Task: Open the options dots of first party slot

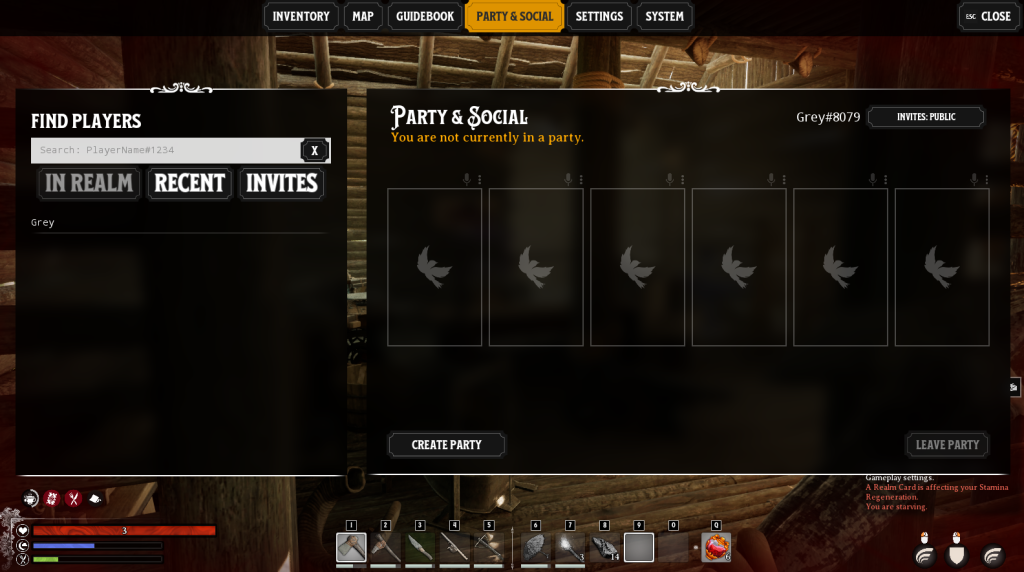Action: pyautogui.click(x=479, y=180)
